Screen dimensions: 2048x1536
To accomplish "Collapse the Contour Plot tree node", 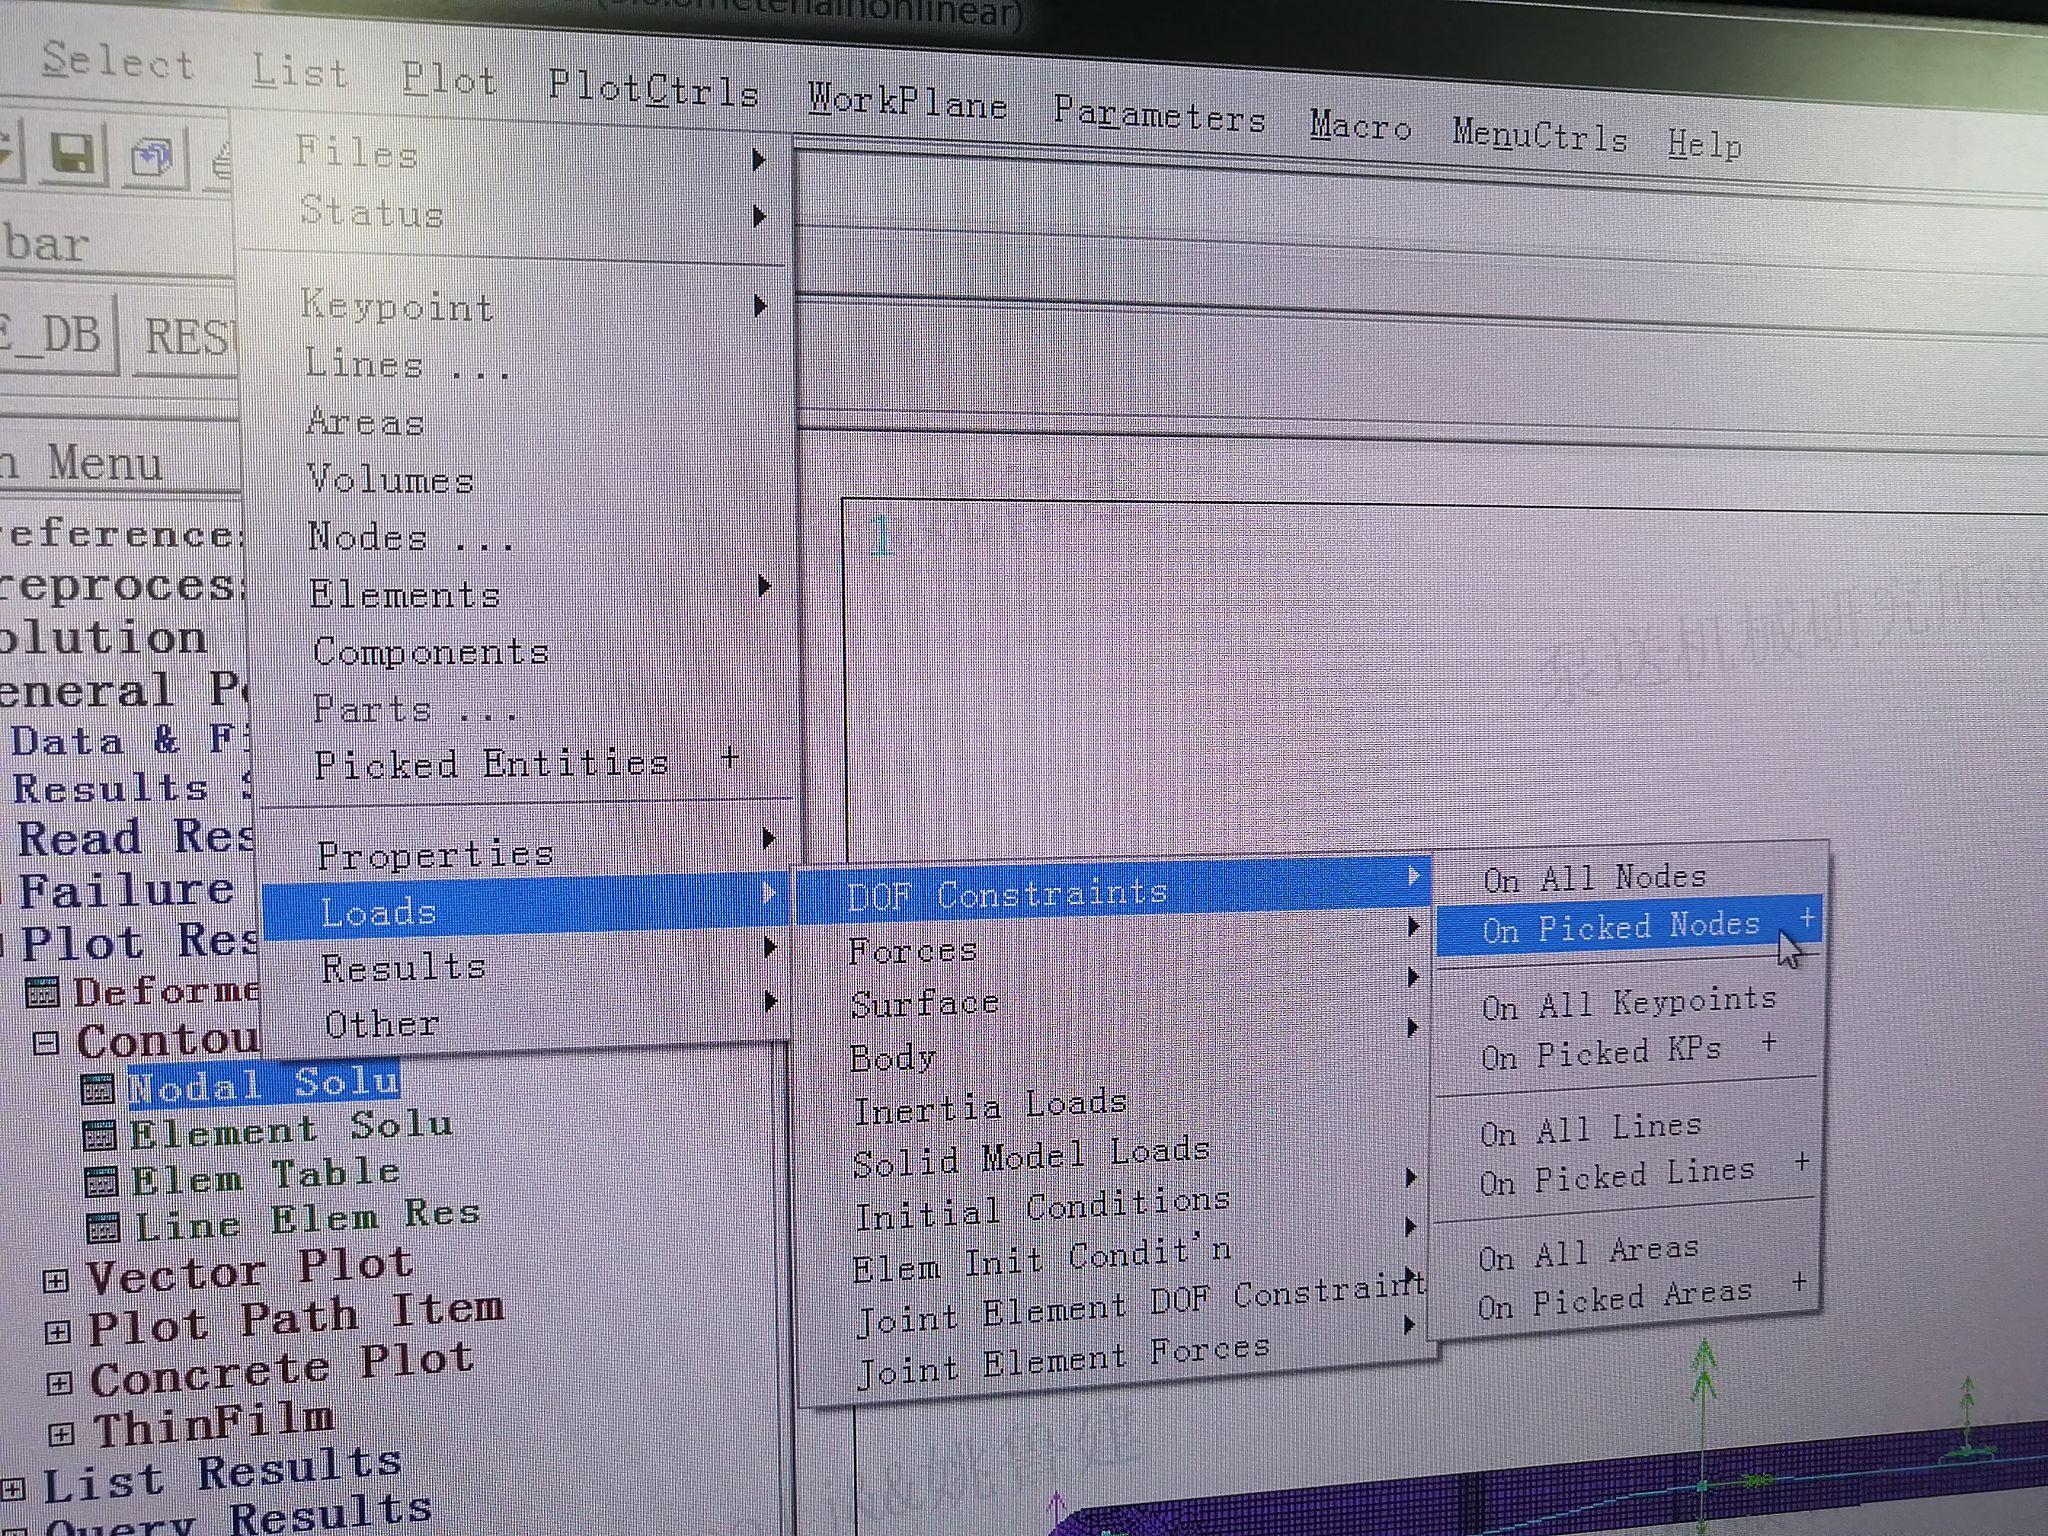I will point(45,1043).
